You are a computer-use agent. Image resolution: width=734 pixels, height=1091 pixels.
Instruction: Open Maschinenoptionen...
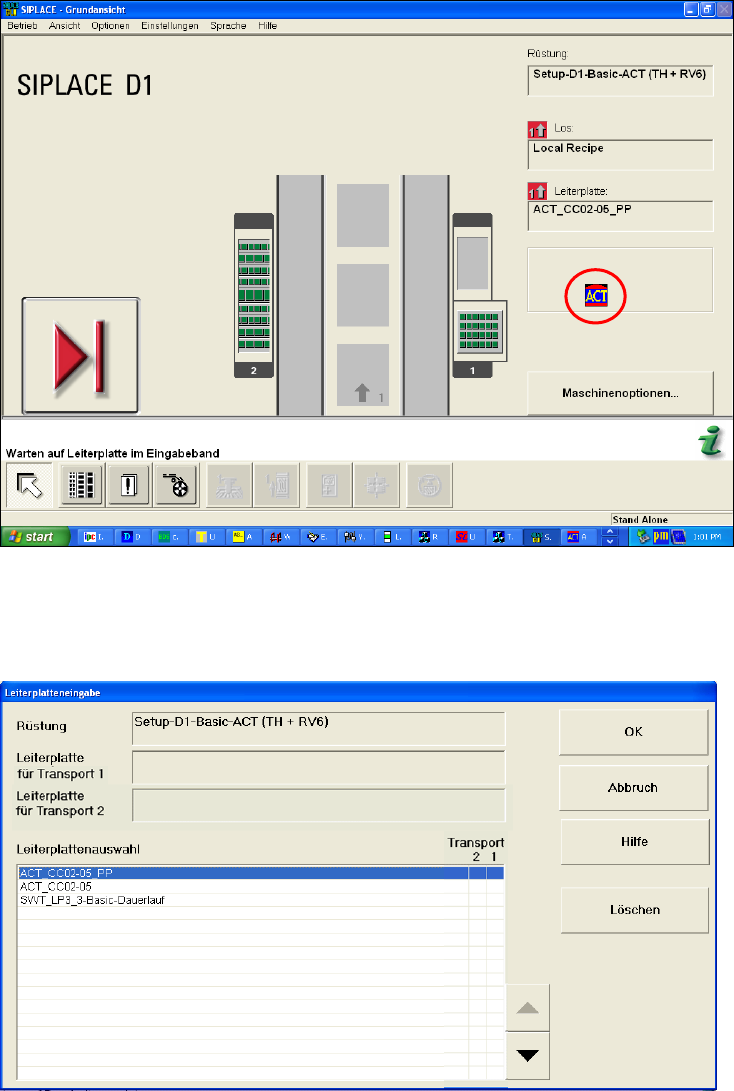point(621,393)
